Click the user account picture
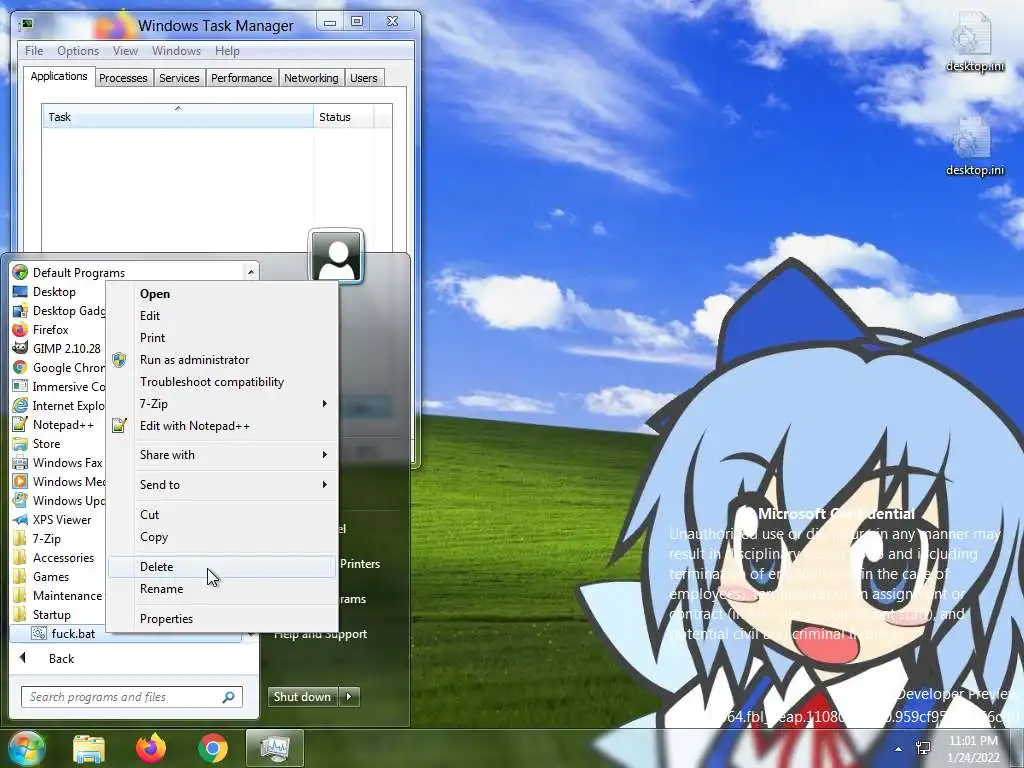This screenshot has width=1024, height=768. (x=336, y=256)
